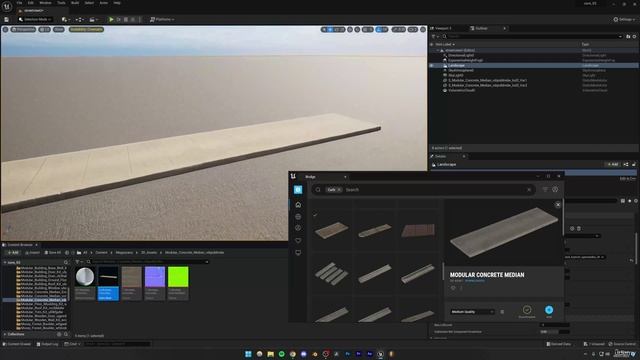The image size is (640, 360).
Task: Clear the Bridge search field with X
Action: (529, 189)
